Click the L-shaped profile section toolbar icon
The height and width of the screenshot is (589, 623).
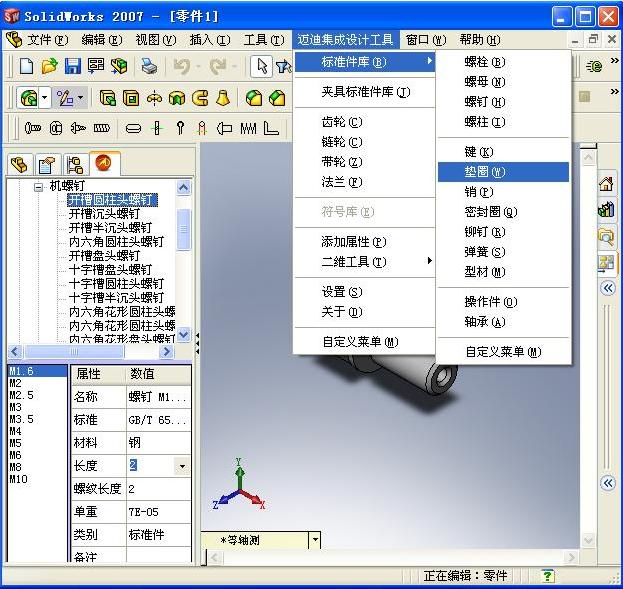271,128
